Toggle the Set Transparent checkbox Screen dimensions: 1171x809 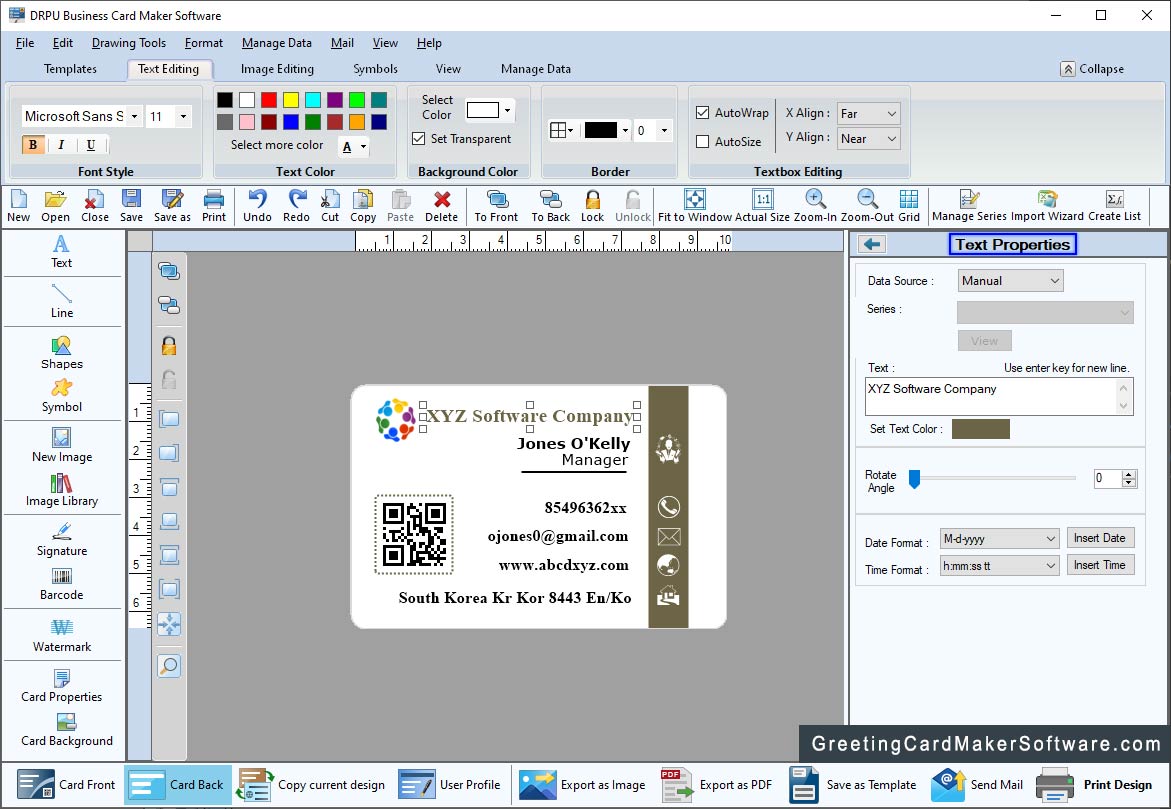click(419, 139)
